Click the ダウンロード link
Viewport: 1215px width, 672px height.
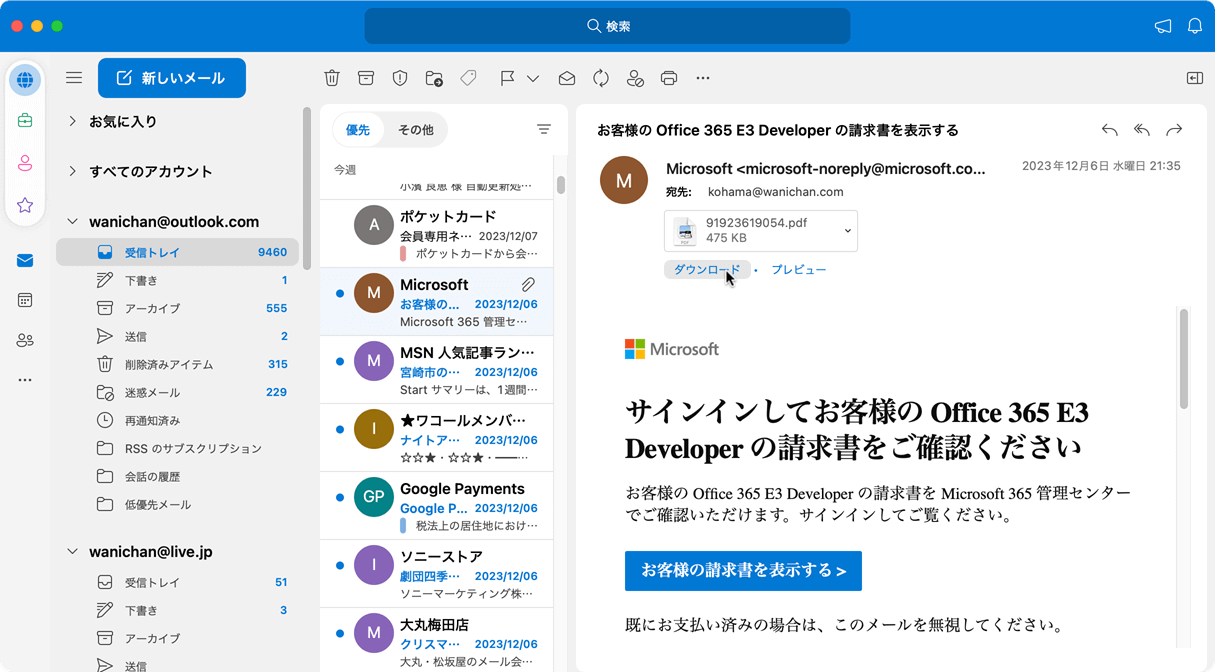[x=707, y=270]
